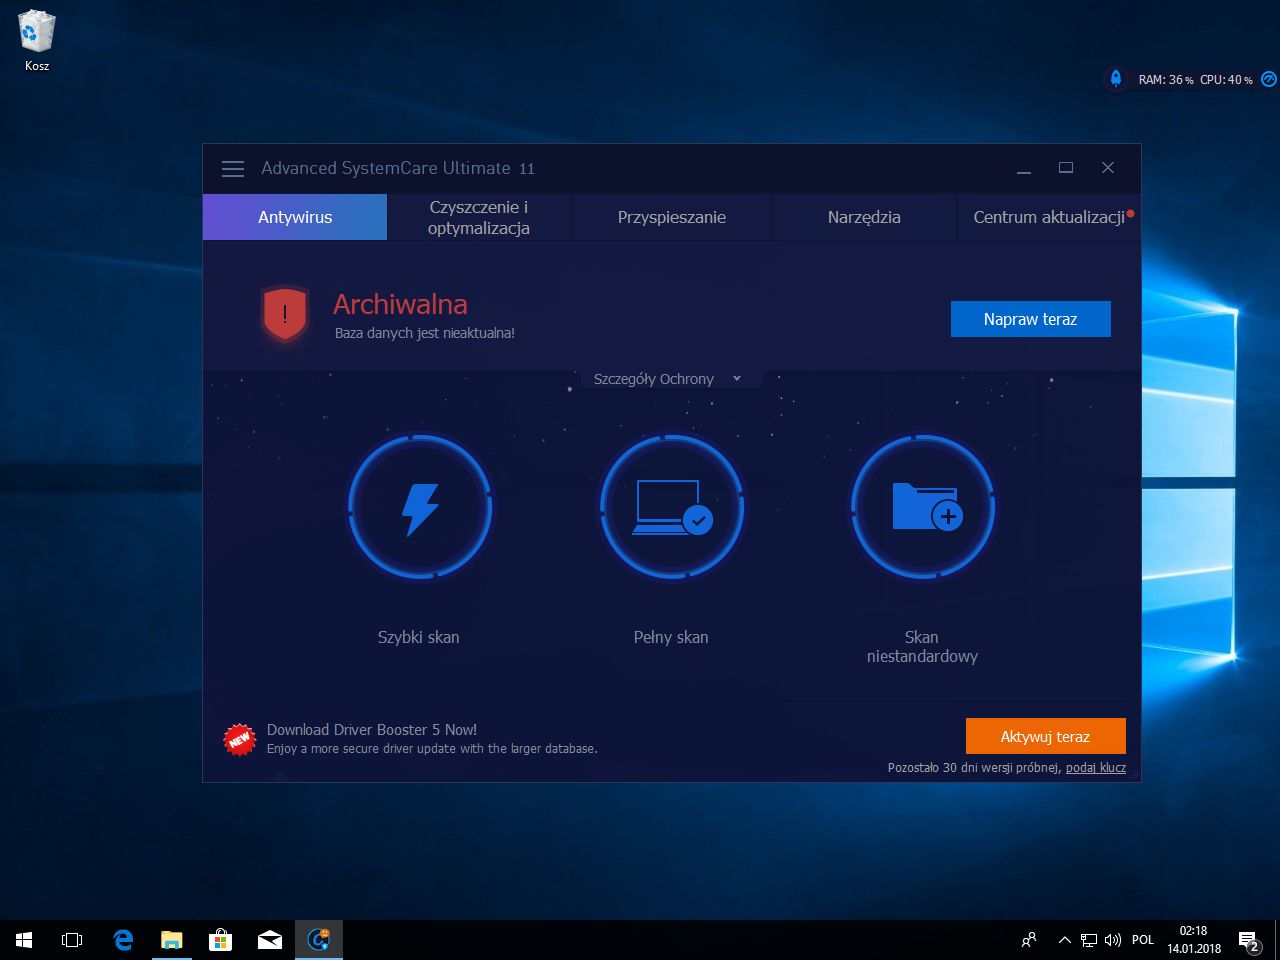The height and width of the screenshot is (960, 1280).
Task: Click the red shield warning icon
Action: tap(285, 314)
